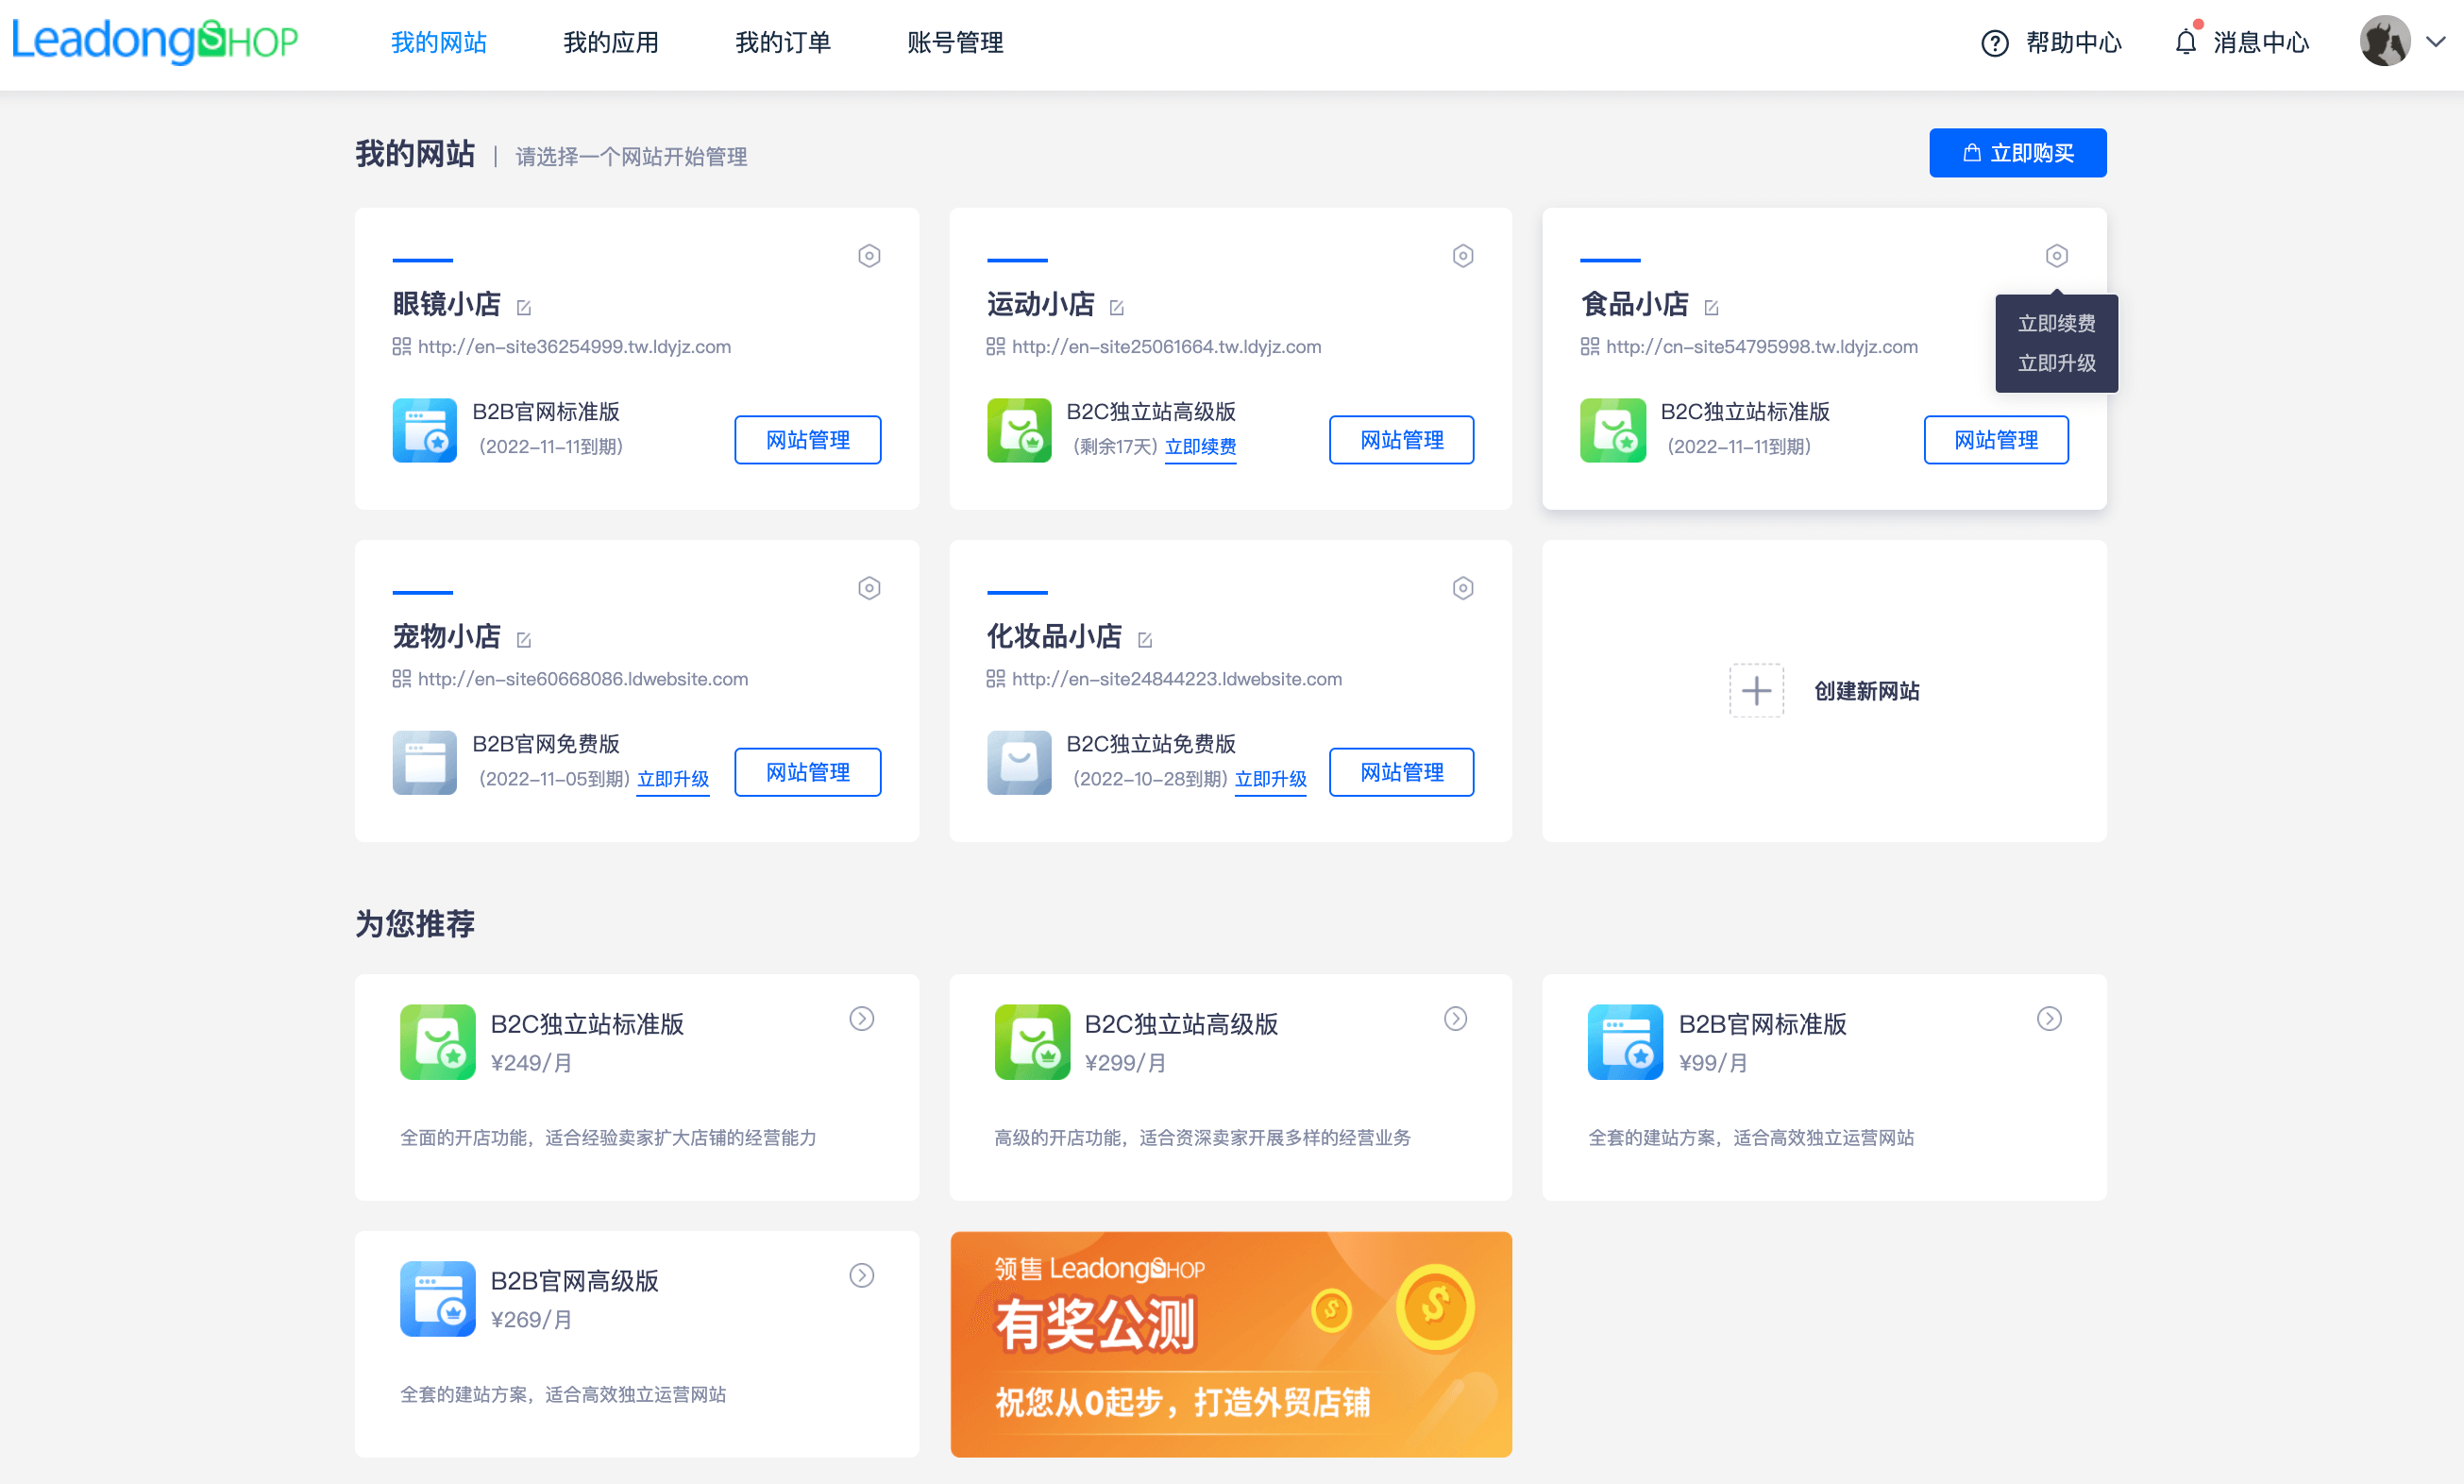Expand user avatar dropdown arrow

[2436, 42]
